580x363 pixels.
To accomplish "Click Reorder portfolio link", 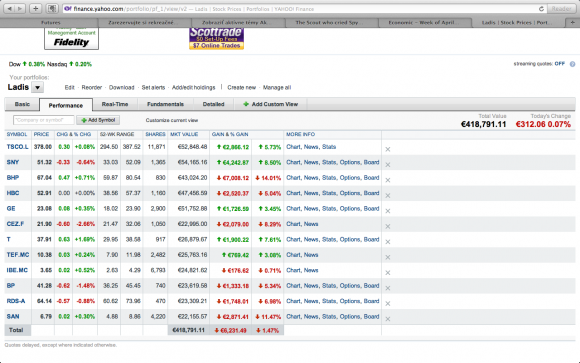I will 92,88.
